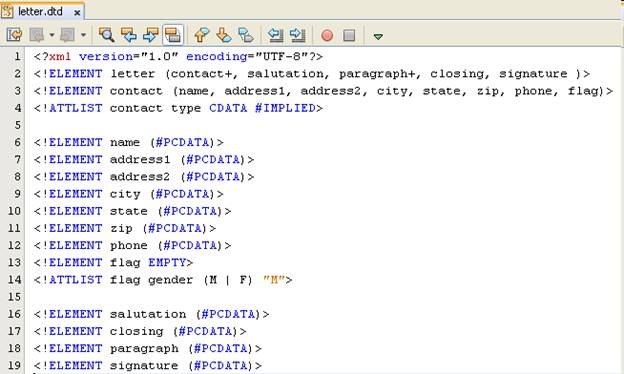
Task: Find previous occurrence toolbar icon
Action: coord(129,35)
